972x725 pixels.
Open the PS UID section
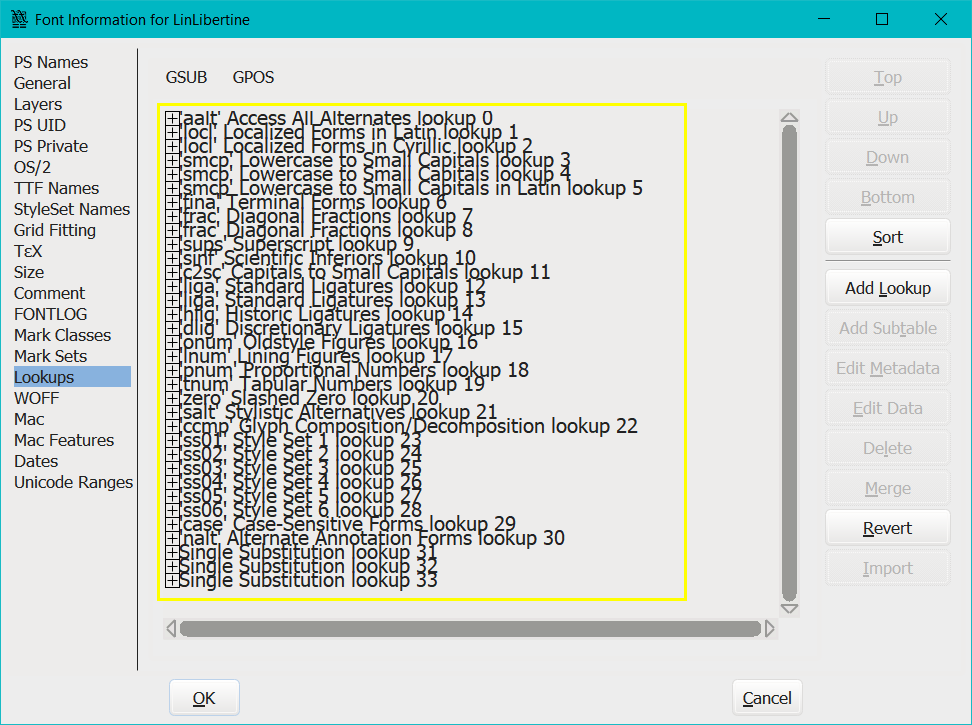40,125
